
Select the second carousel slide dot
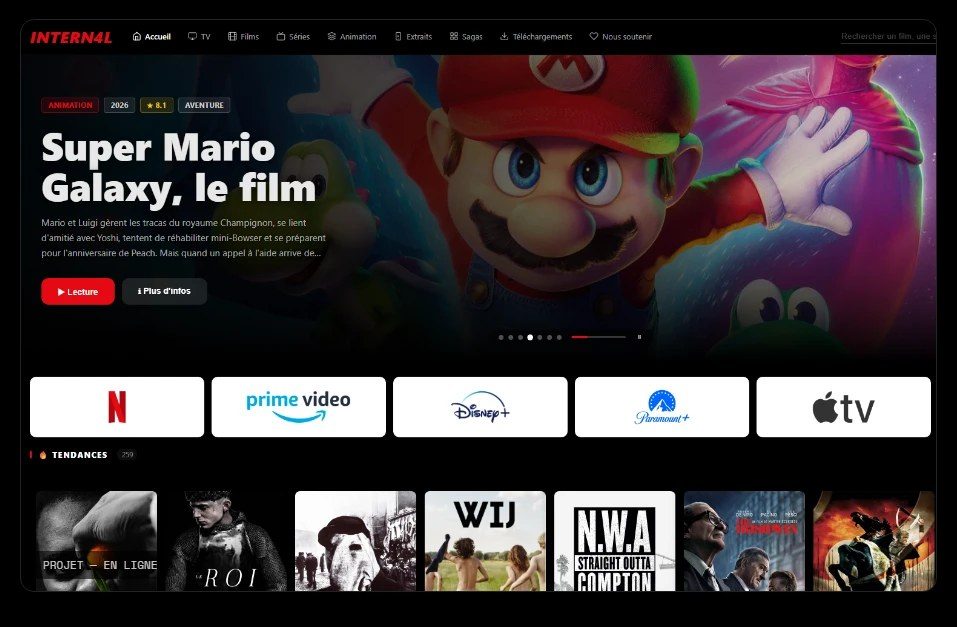point(511,337)
